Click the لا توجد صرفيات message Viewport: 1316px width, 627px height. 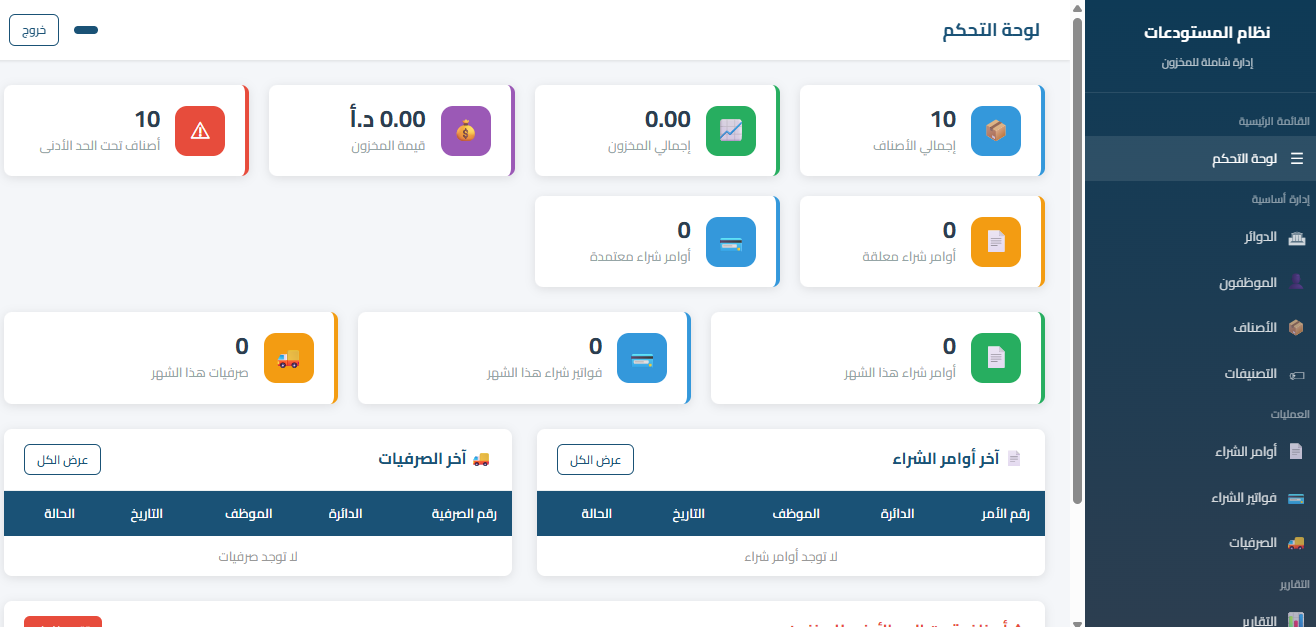point(258,556)
